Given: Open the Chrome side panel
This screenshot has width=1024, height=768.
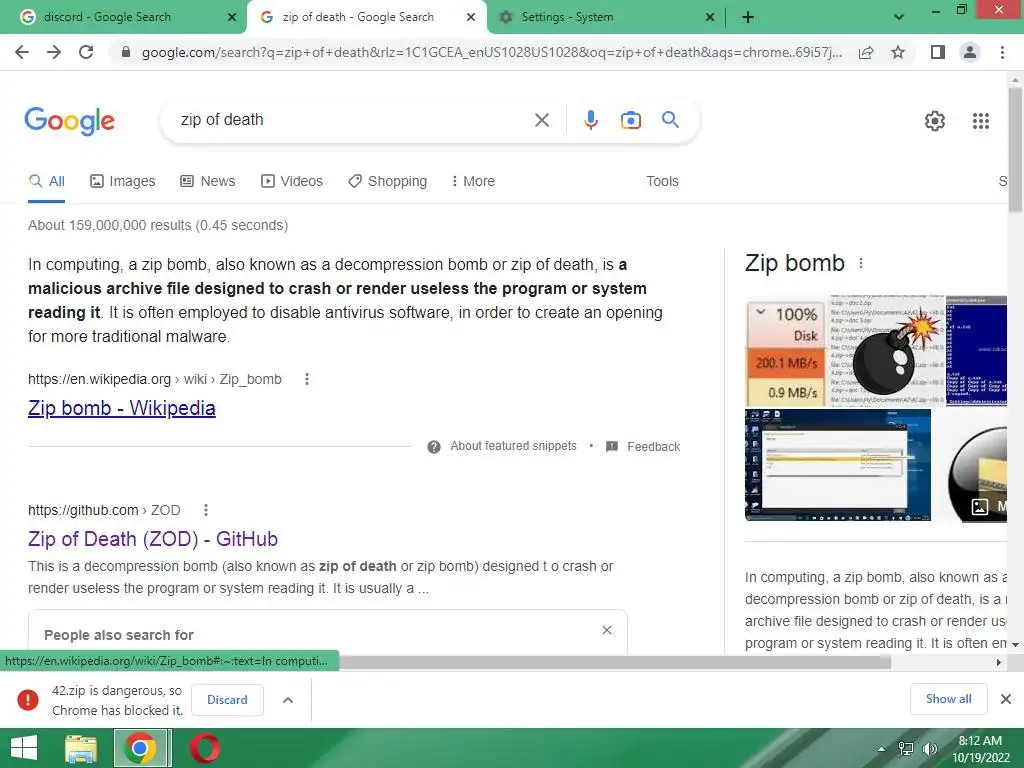Looking at the screenshot, I should coord(938,52).
